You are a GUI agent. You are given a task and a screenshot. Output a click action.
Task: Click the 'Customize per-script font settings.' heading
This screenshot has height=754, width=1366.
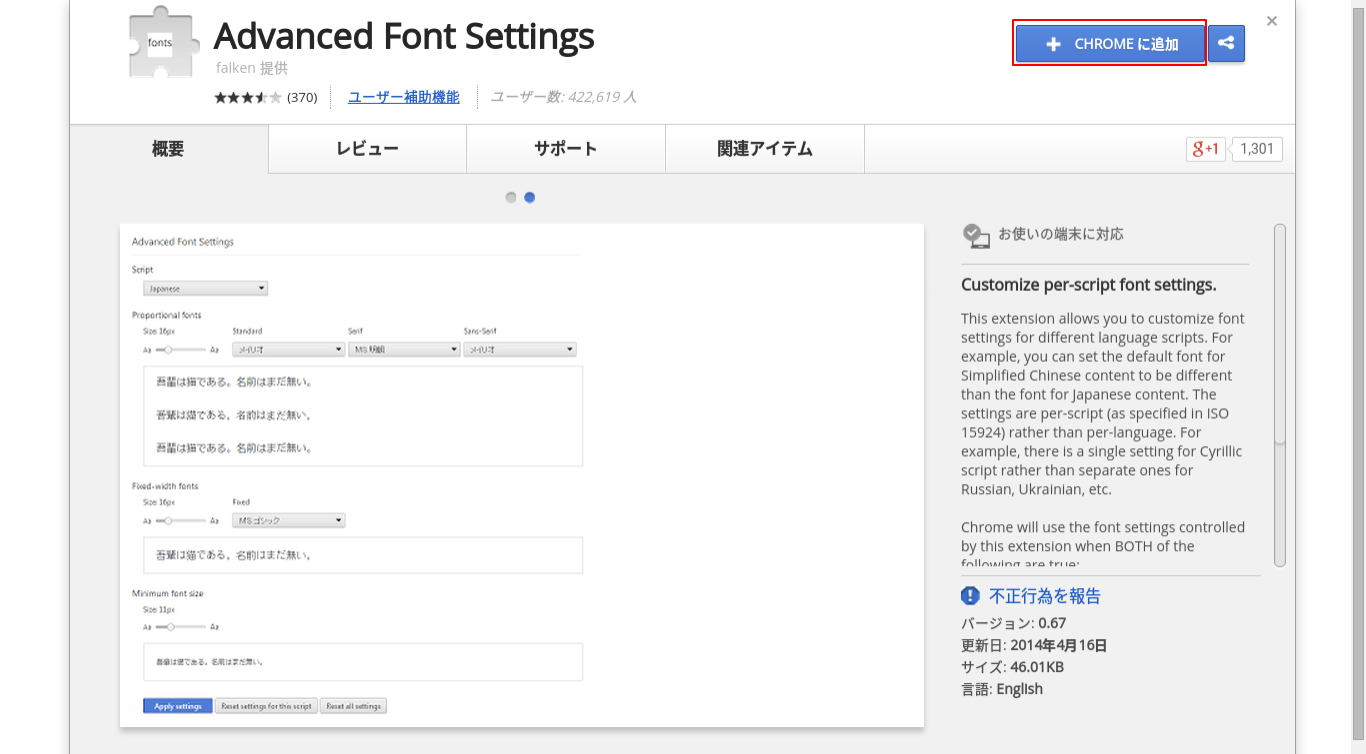[1089, 285]
